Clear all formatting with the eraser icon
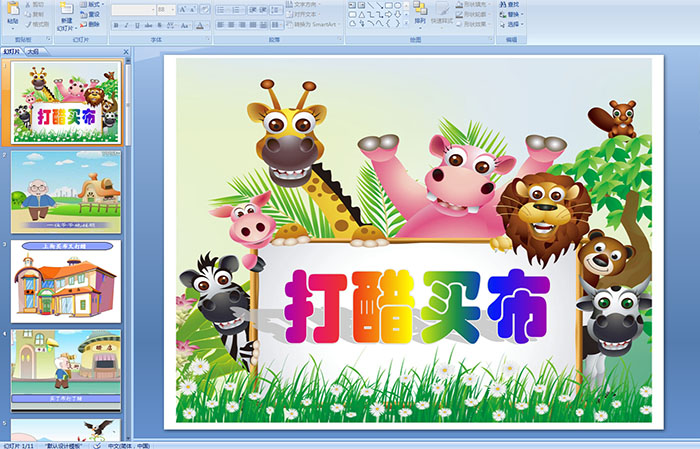 point(205,9)
